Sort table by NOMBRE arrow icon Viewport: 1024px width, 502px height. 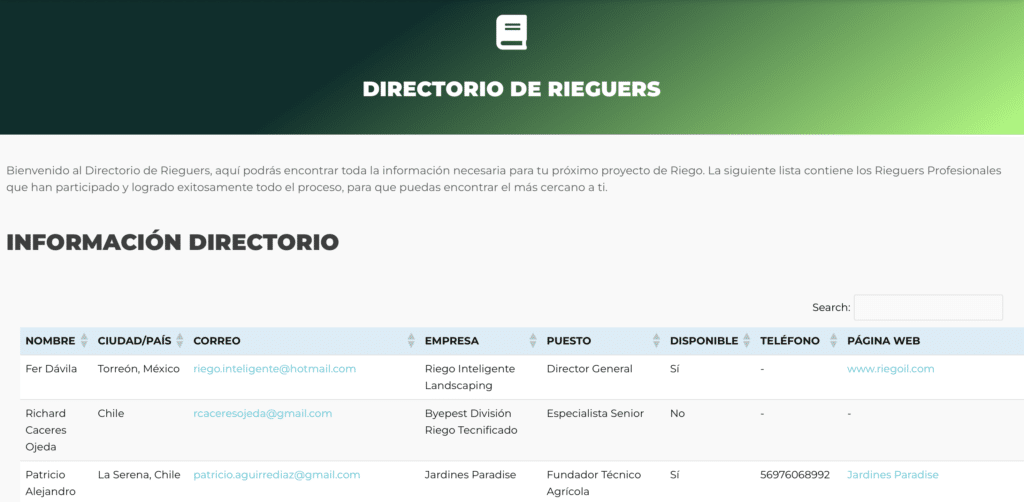[x=84, y=341]
